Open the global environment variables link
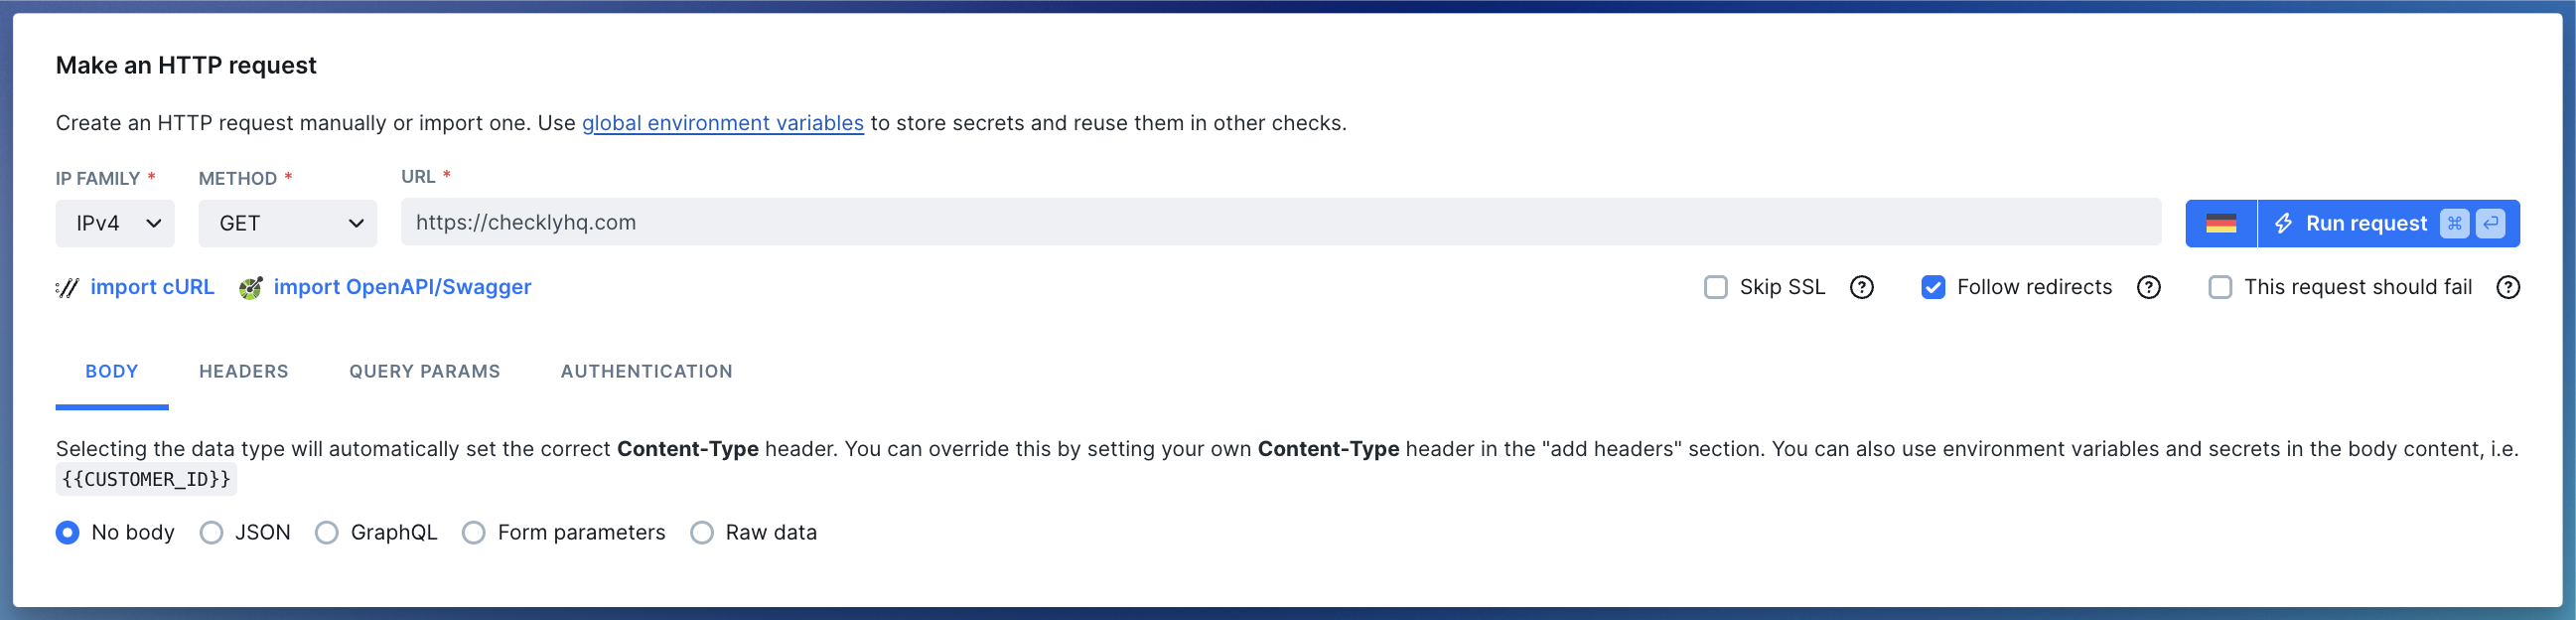The image size is (2576, 620). pos(722,123)
